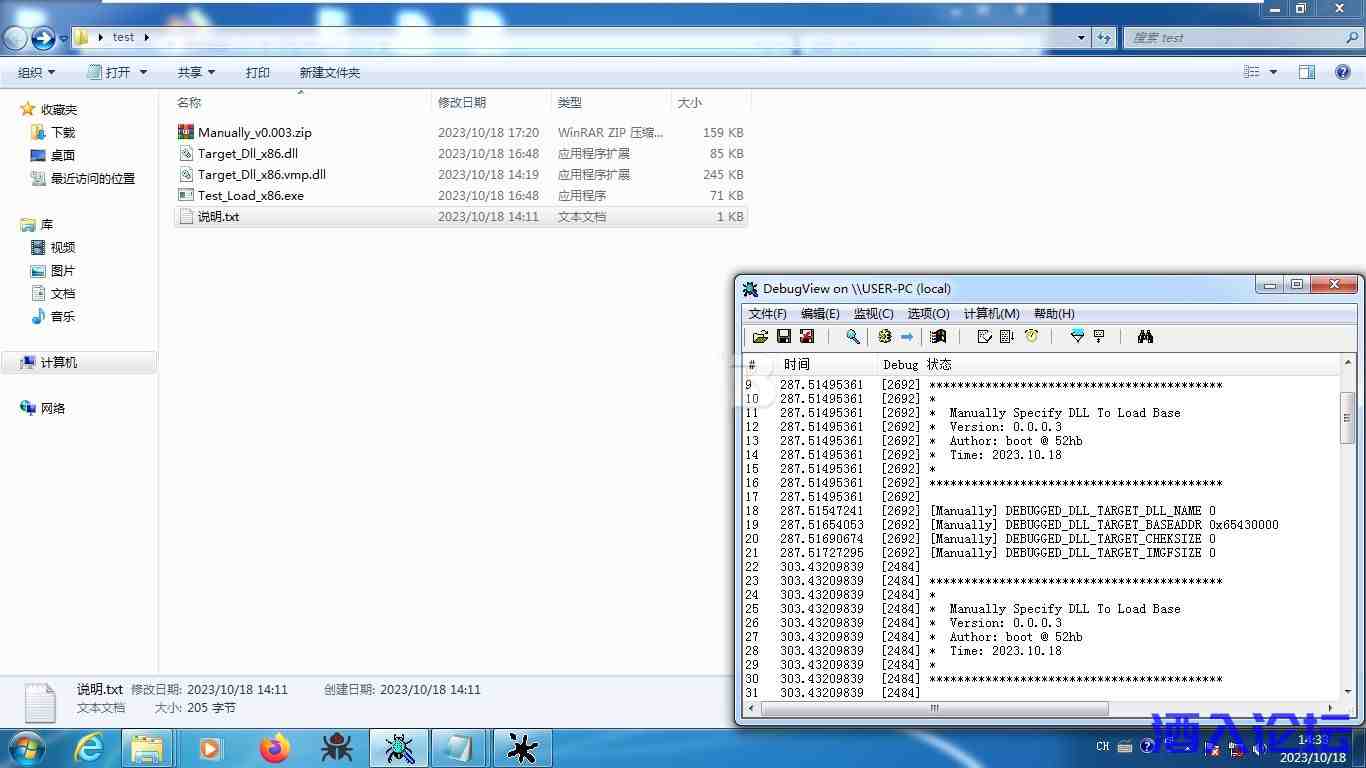This screenshot has height=768, width=1366.
Task: Click the magnifier Capture icon in DebugView
Action: (852, 337)
